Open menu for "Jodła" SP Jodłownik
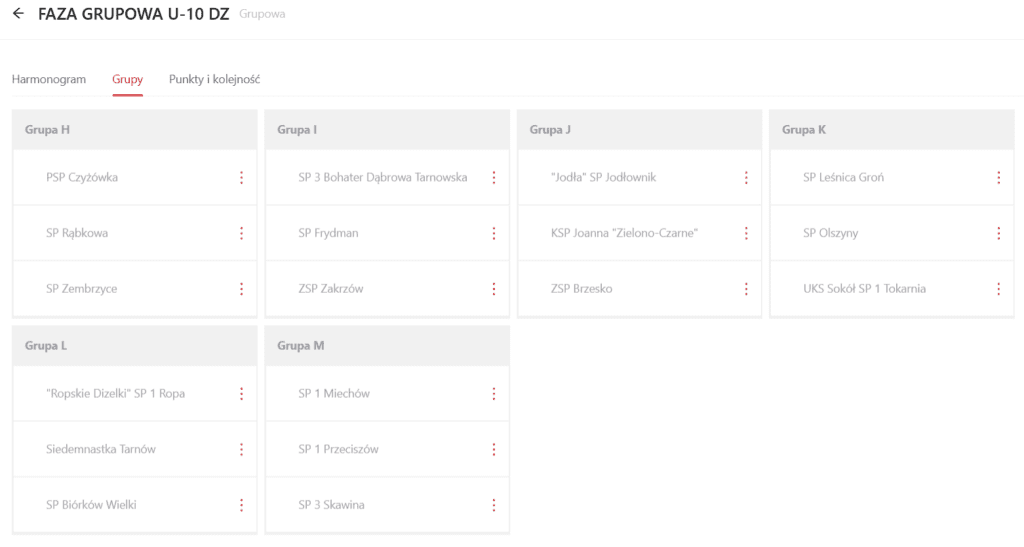This screenshot has width=1024, height=547. pyautogui.click(x=746, y=178)
